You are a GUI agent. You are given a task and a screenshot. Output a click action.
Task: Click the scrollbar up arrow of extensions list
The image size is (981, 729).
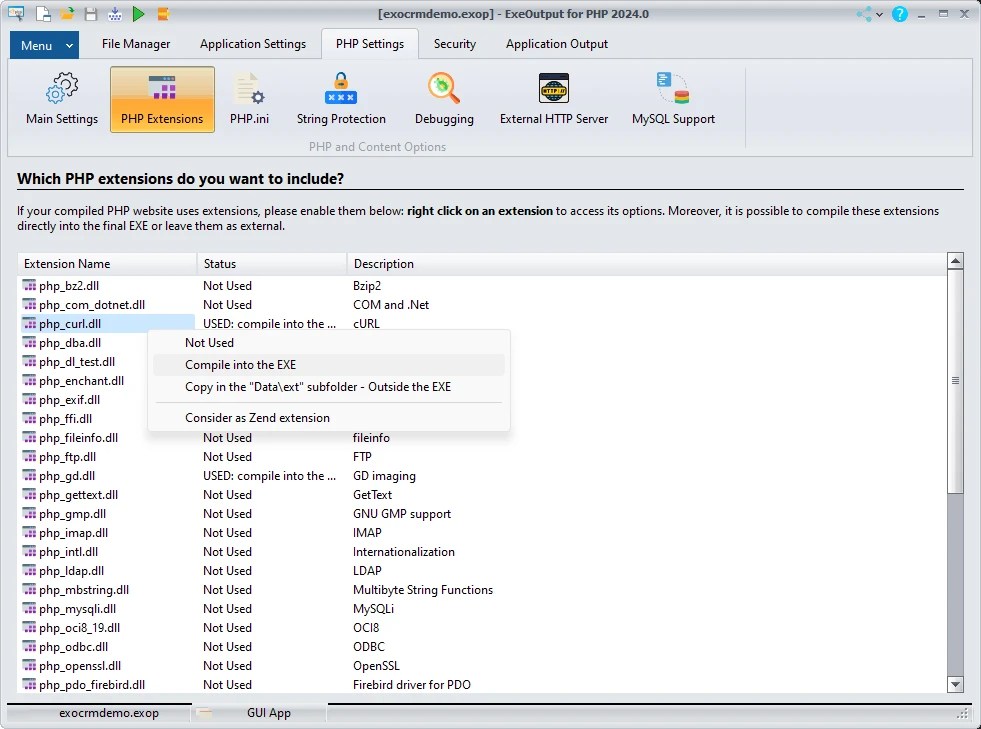click(955, 260)
